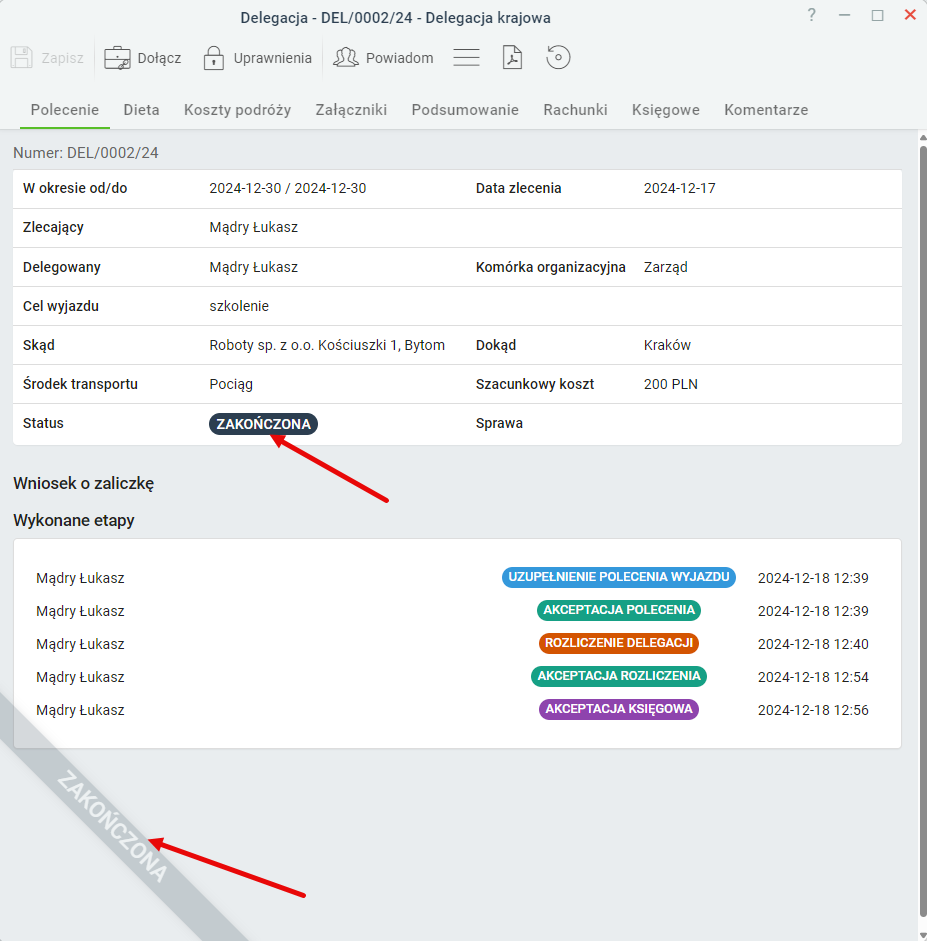
Task: Click Cel wyjazdu value szkolenie
Action: click(x=239, y=306)
